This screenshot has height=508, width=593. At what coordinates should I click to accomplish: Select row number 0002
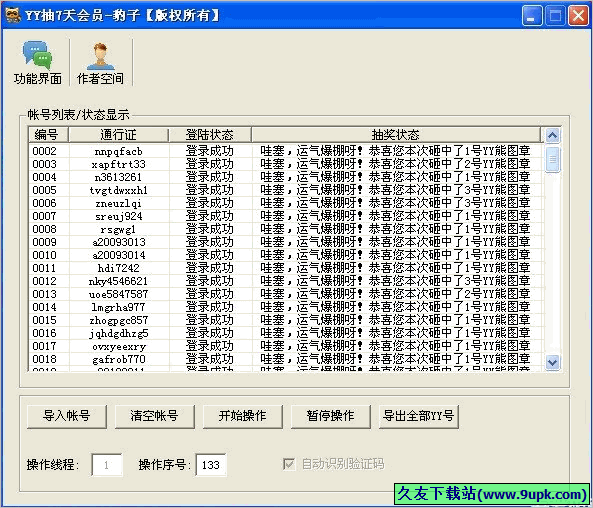point(45,151)
